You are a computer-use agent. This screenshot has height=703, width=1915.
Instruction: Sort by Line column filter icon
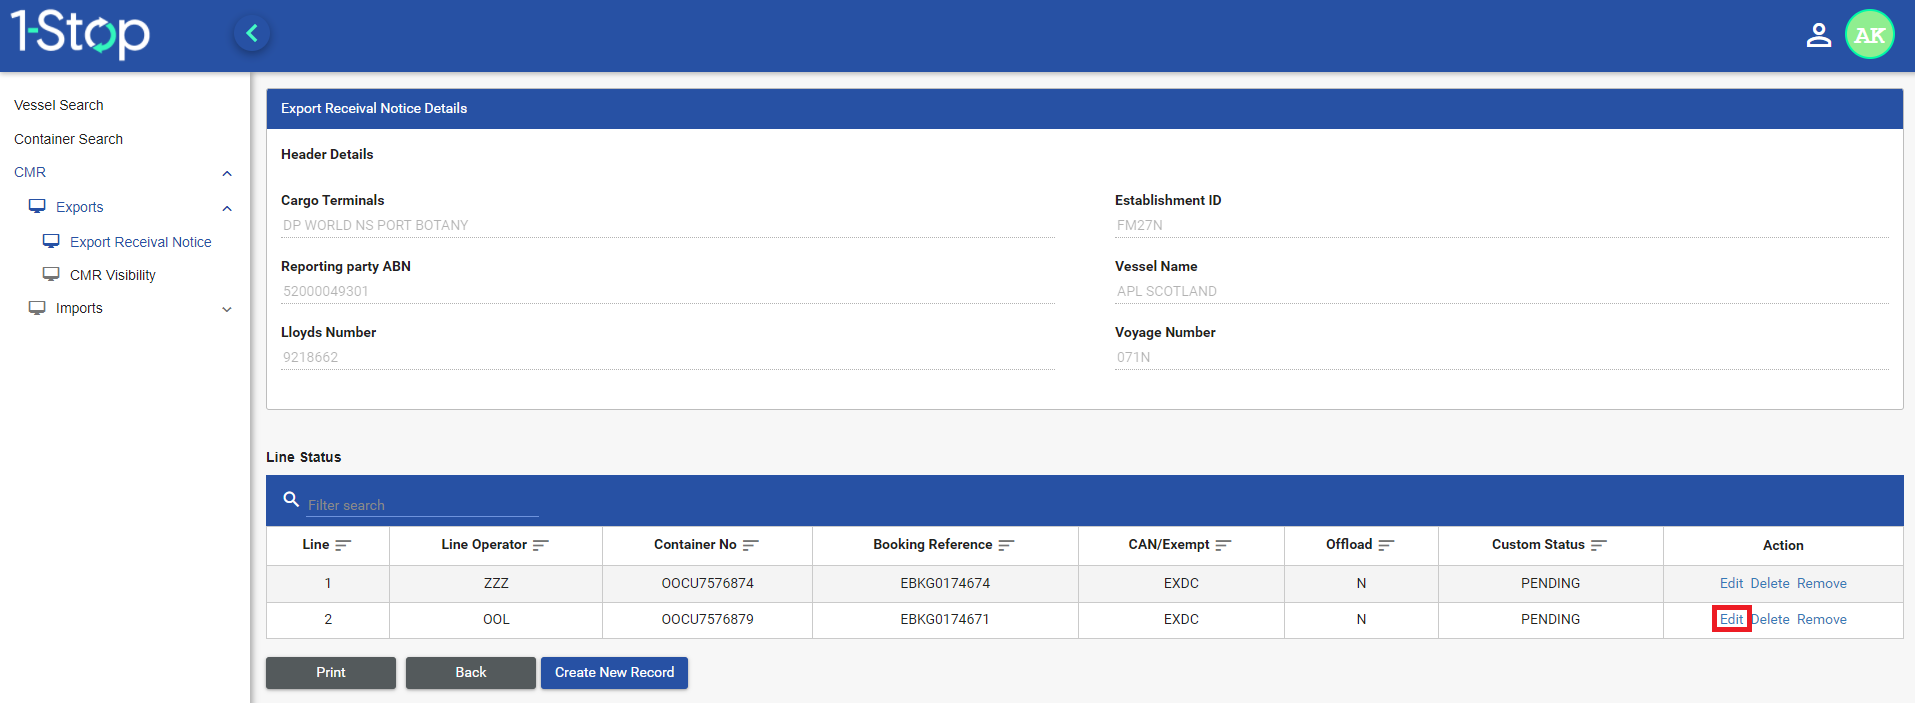[x=343, y=545]
